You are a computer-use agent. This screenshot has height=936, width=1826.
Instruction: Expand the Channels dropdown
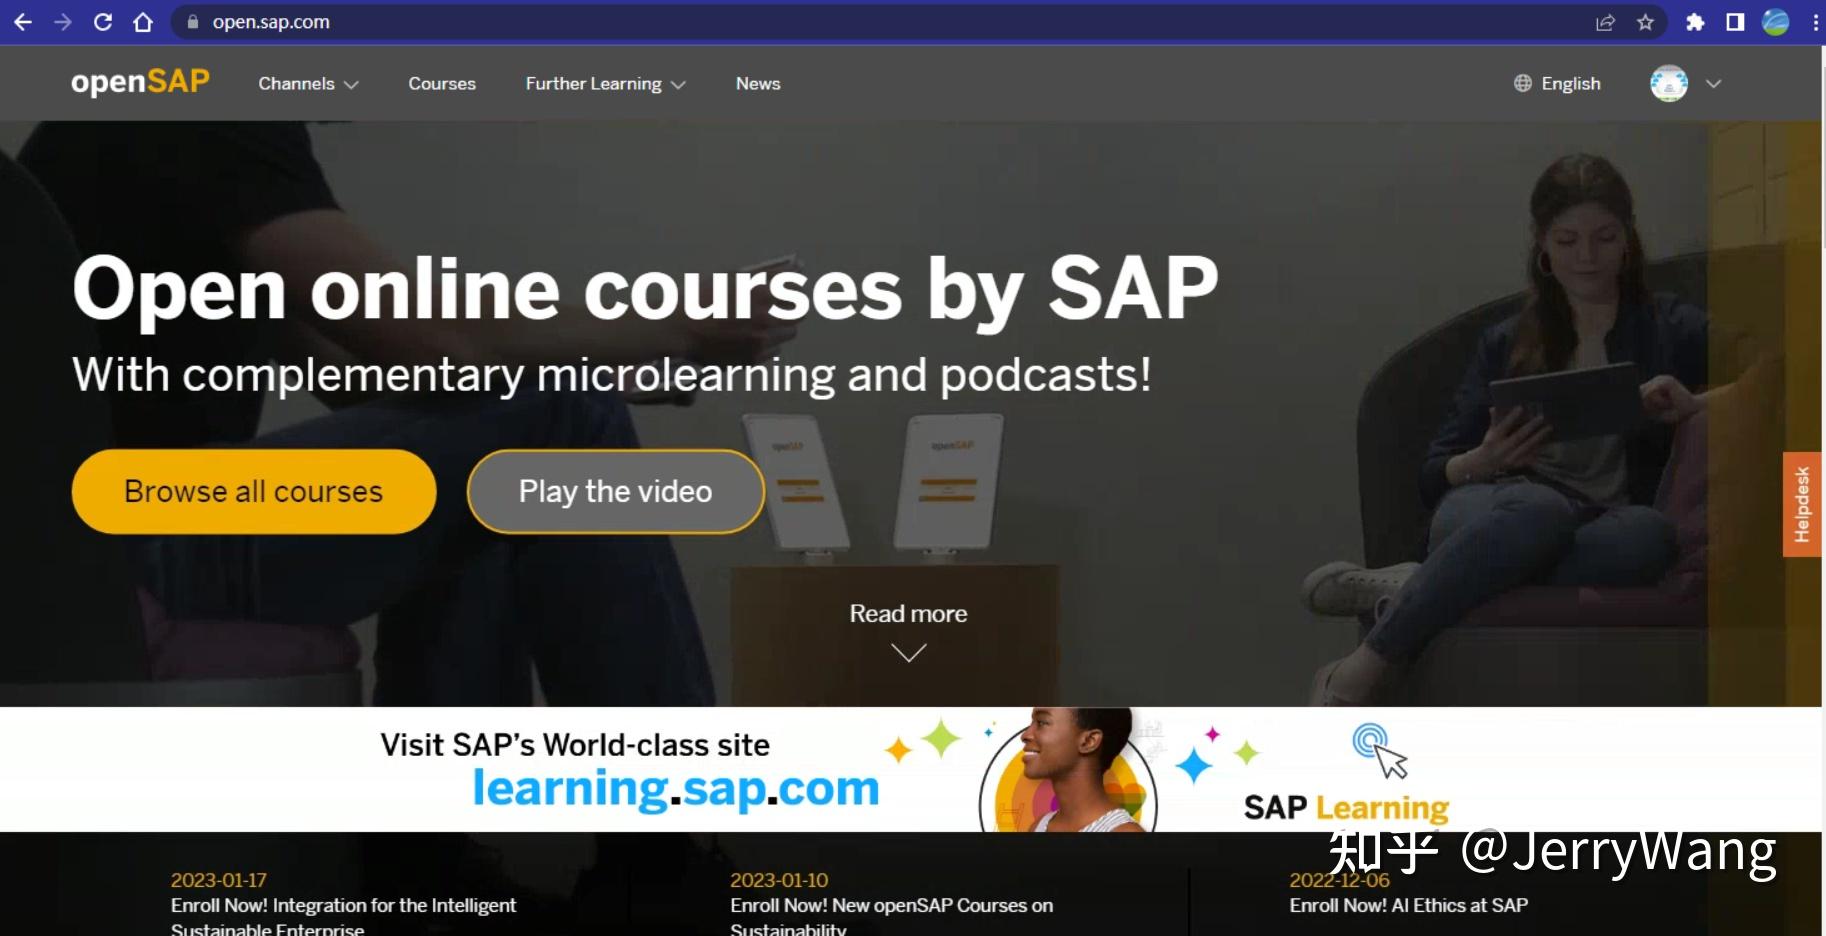(x=307, y=84)
